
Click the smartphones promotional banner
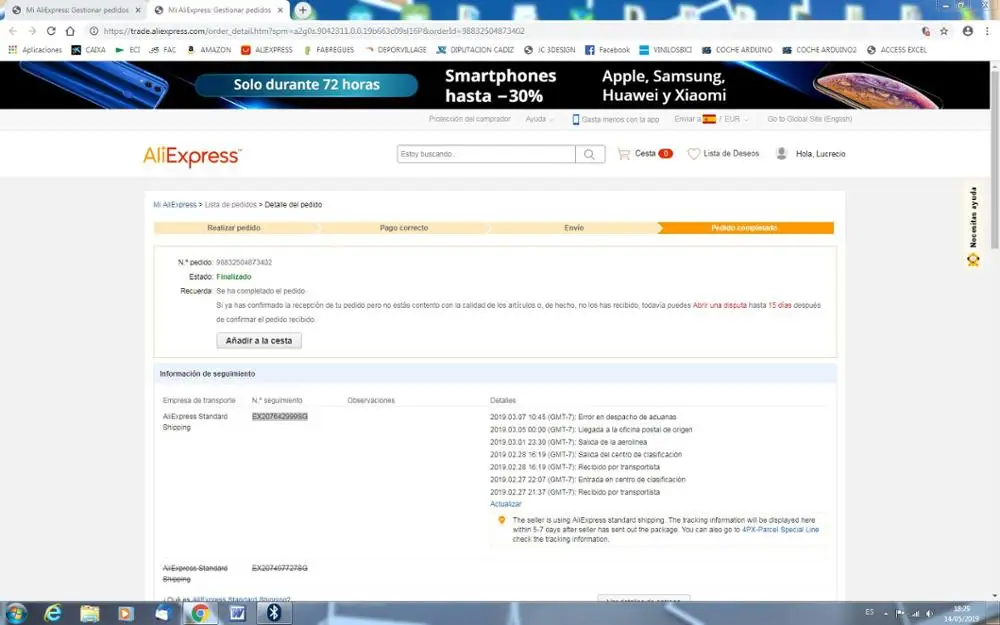495,85
